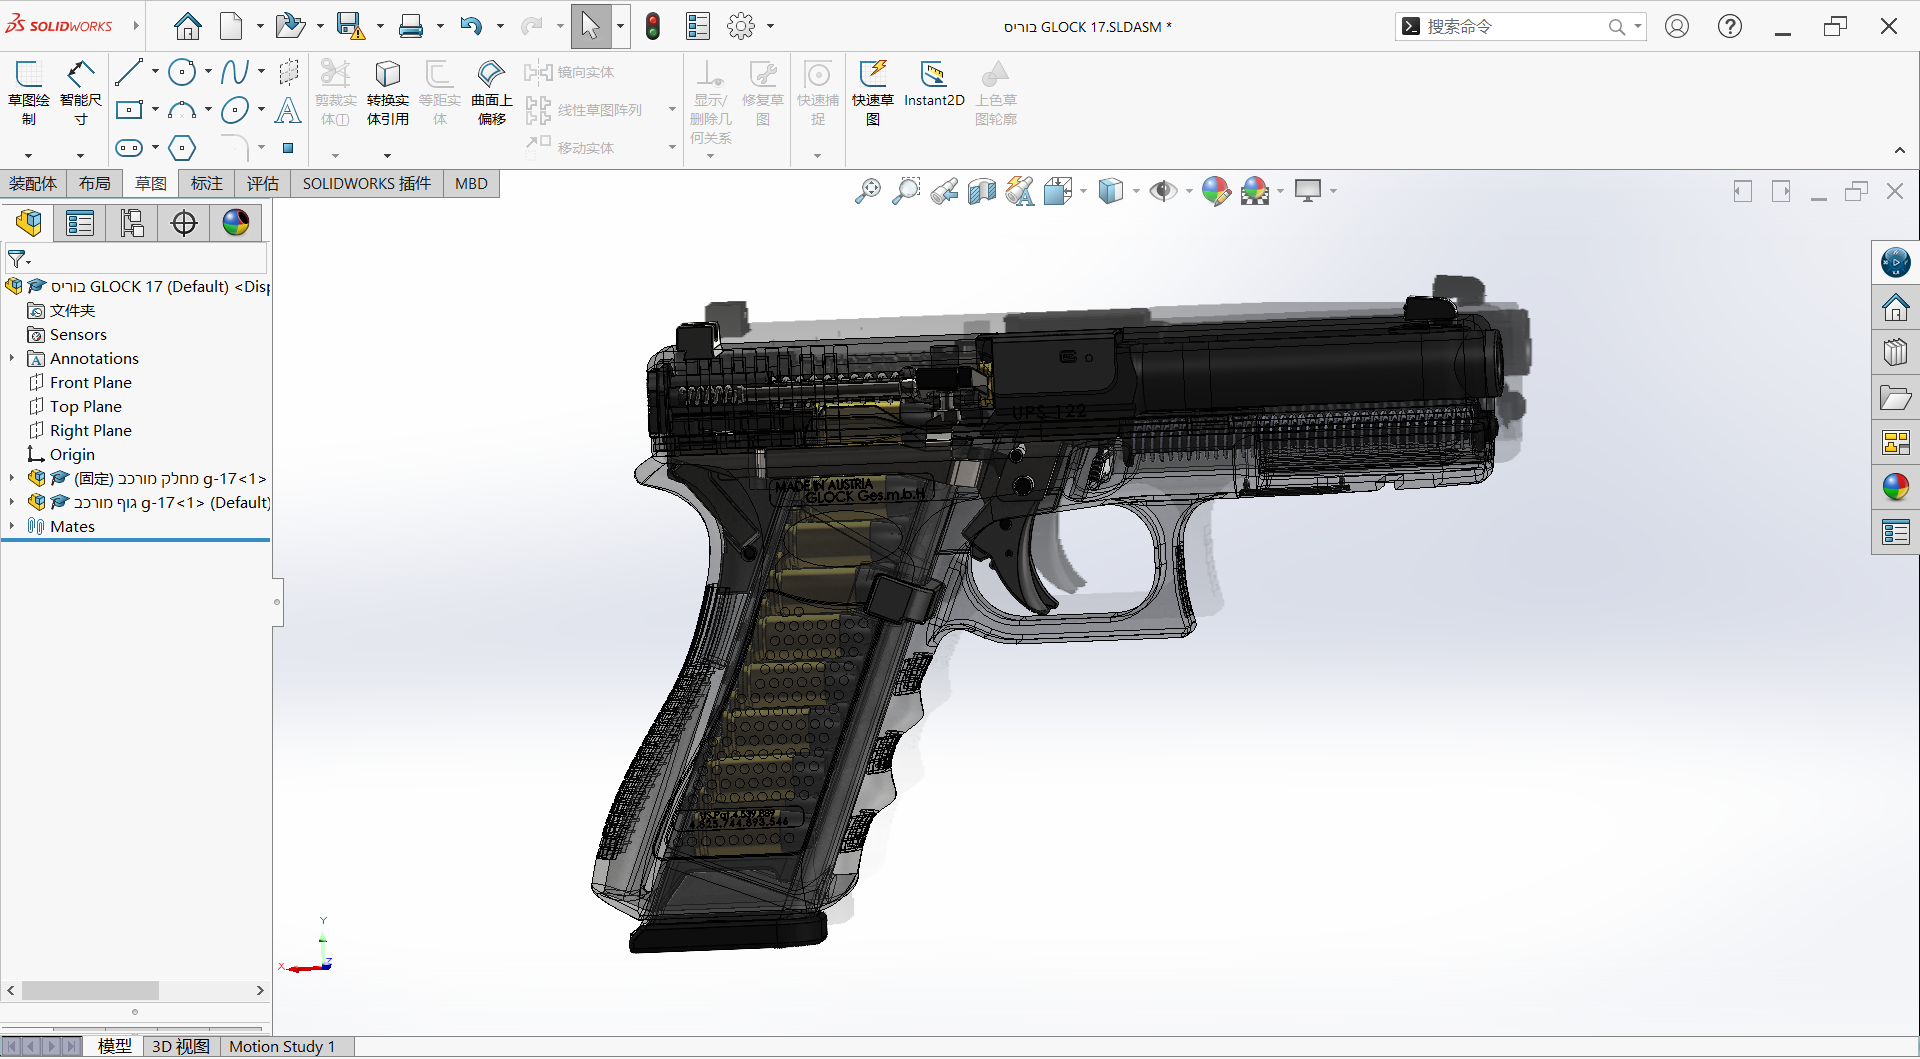Switch to the MBD ribbon tab
This screenshot has height=1059, width=1920.
pyautogui.click(x=471, y=183)
